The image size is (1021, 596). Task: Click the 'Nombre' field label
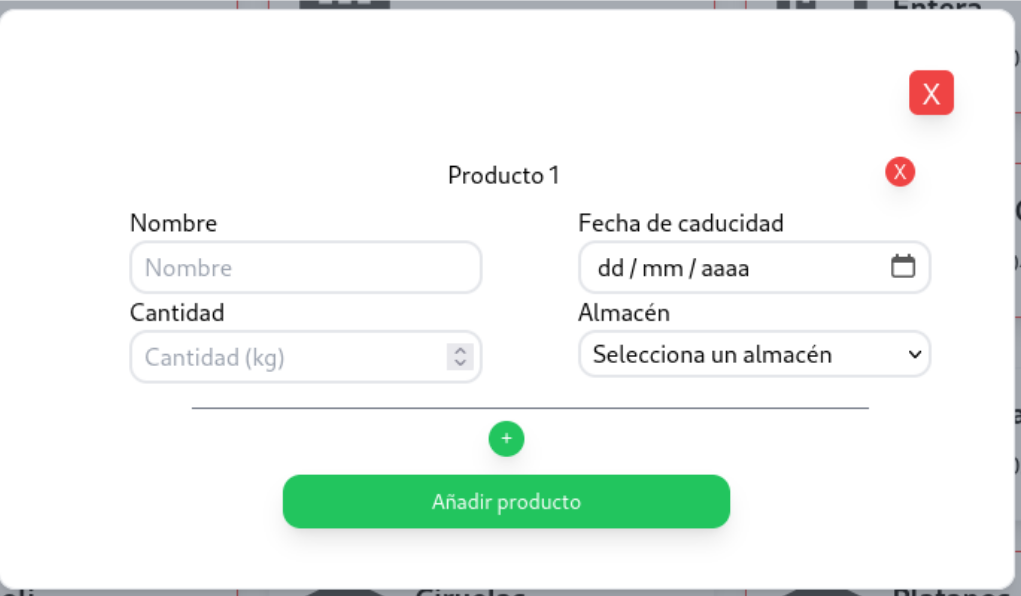(173, 223)
